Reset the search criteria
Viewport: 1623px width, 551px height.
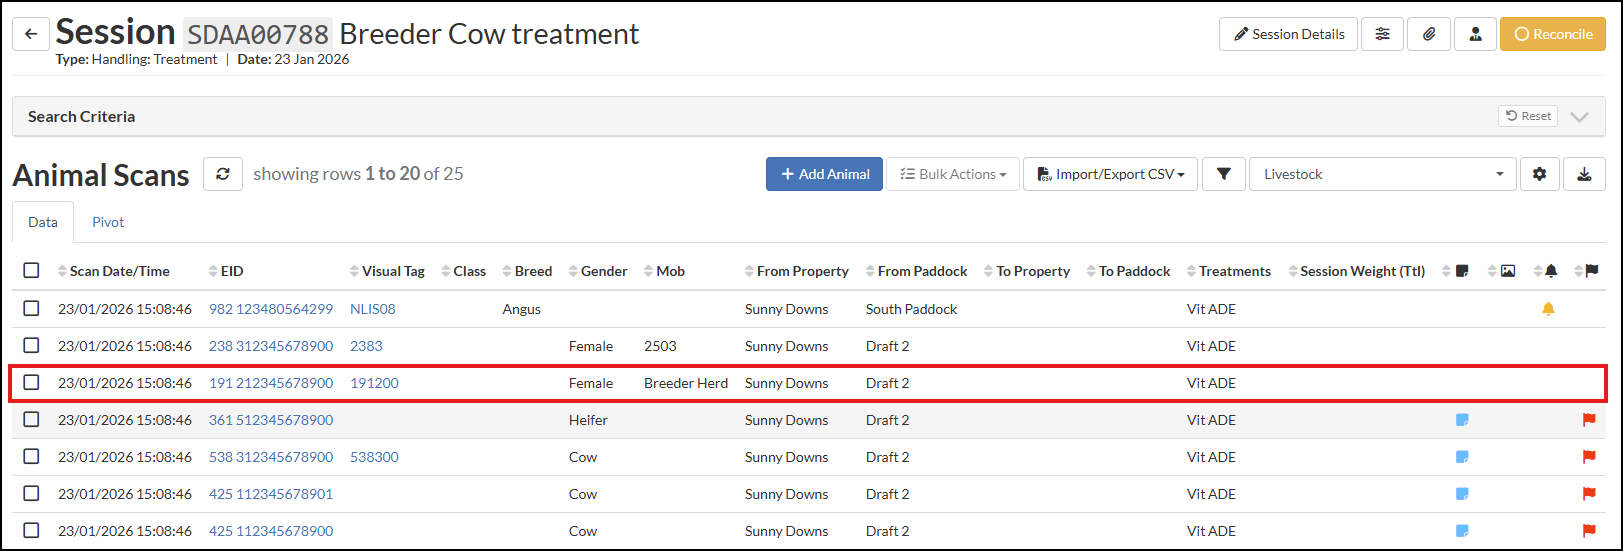[x=1528, y=116]
